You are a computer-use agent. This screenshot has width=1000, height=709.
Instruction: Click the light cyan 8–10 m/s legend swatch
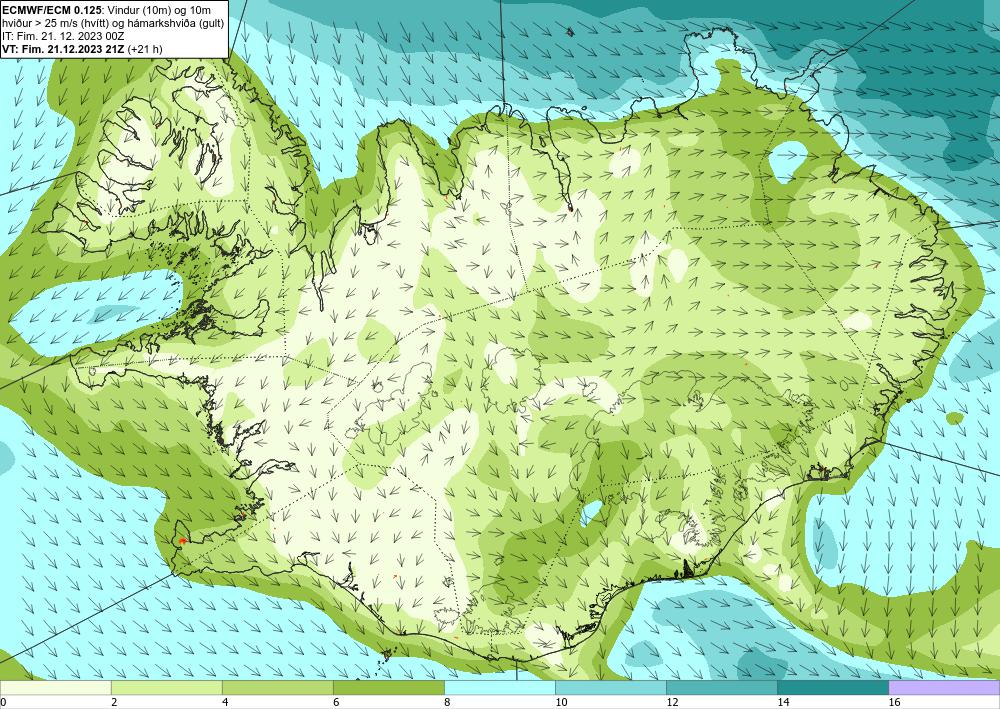click(499, 687)
